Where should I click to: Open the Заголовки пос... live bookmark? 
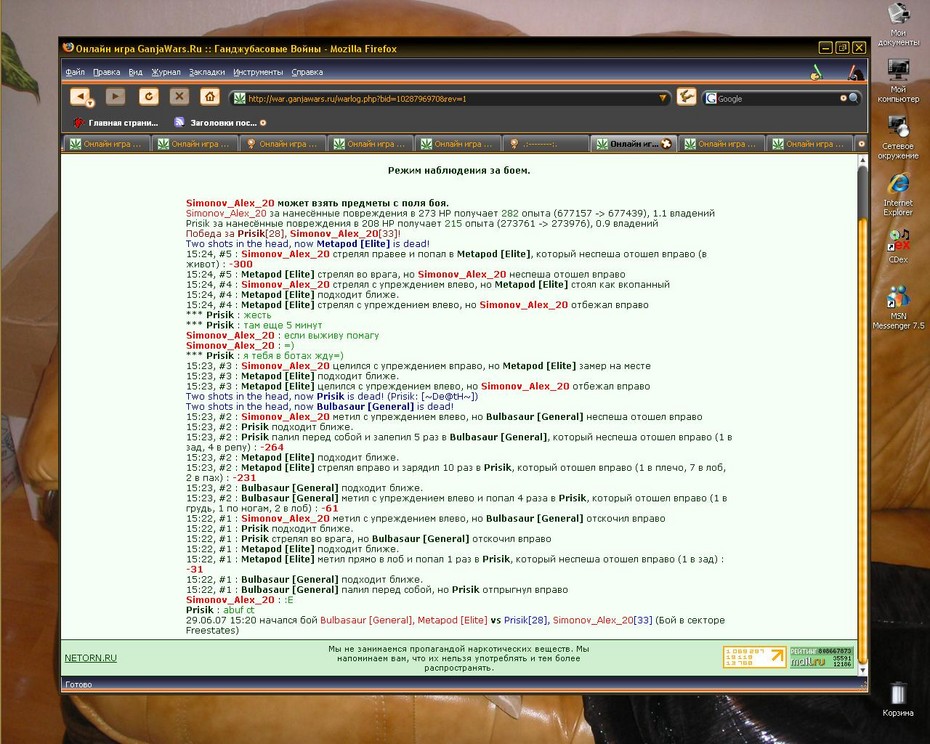pos(220,123)
